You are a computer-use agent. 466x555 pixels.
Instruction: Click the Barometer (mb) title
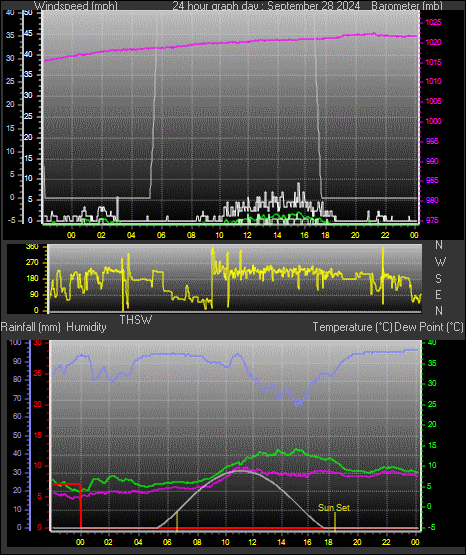coord(407,6)
